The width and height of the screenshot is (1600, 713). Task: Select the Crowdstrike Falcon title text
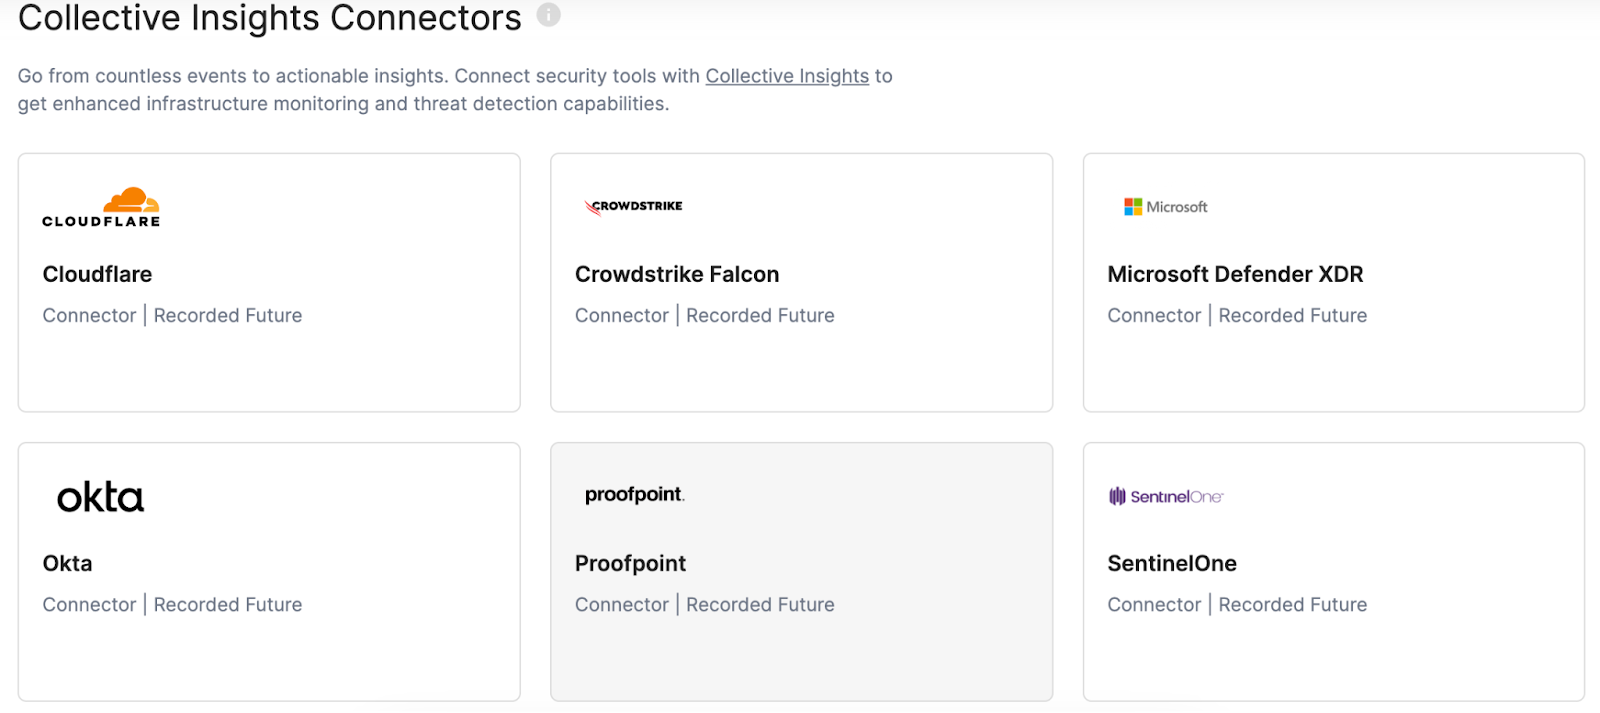(677, 274)
